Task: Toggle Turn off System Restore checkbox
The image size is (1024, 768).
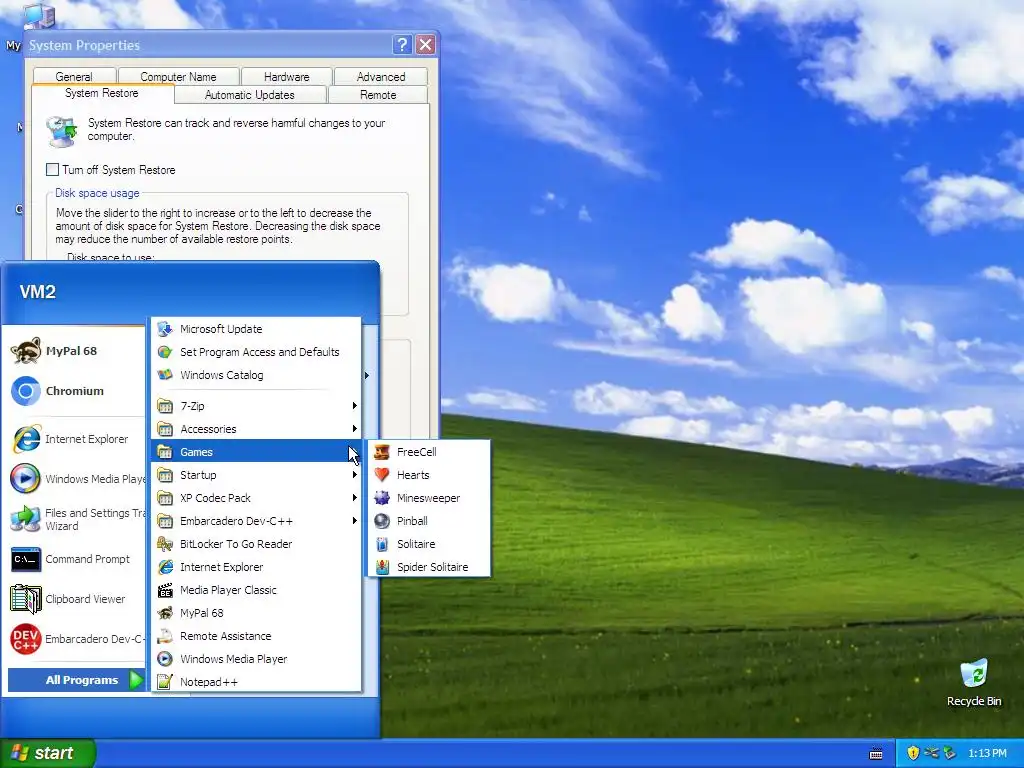Action: tap(53, 170)
